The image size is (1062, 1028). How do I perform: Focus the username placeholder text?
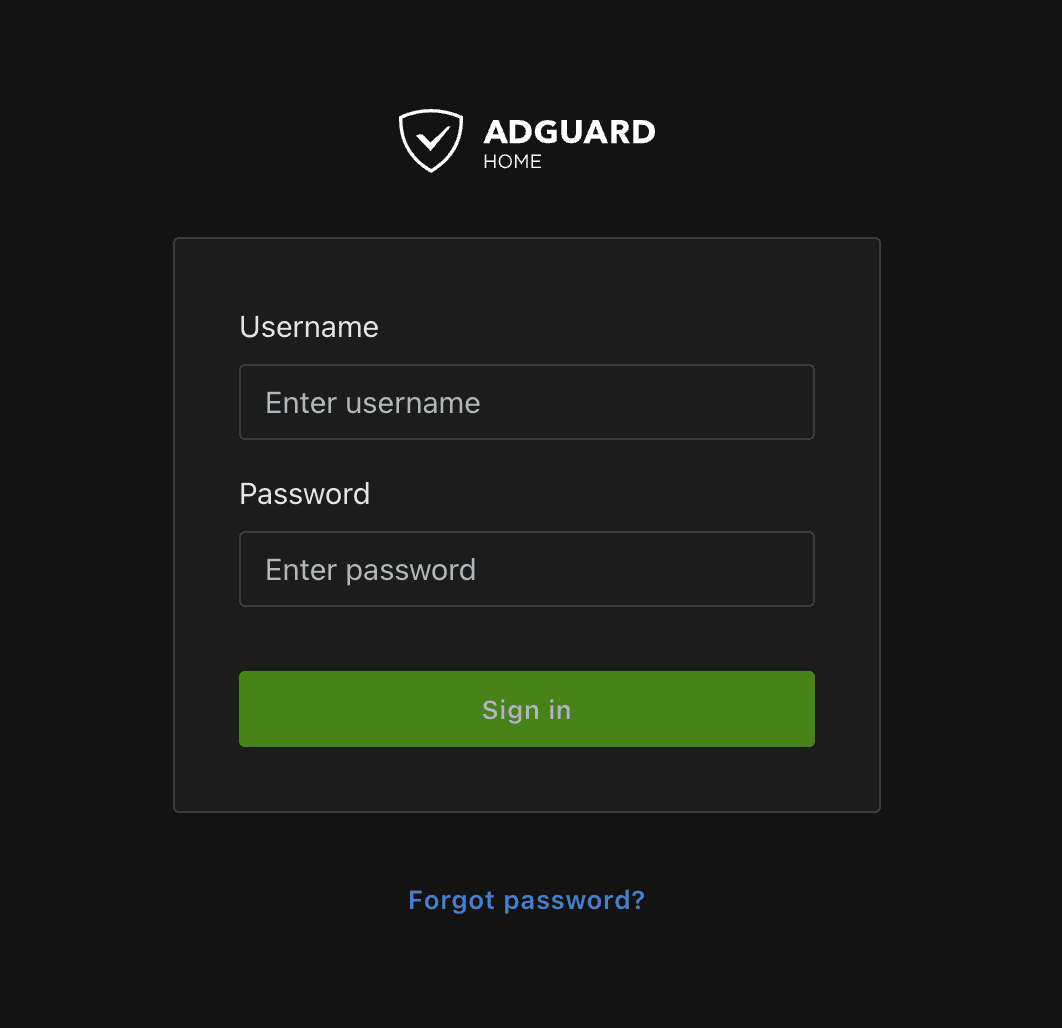click(372, 401)
